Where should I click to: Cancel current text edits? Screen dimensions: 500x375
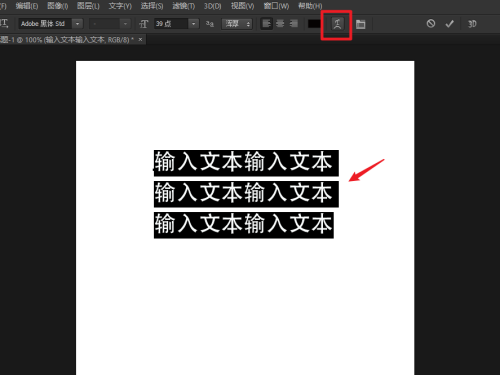coord(431,23)
